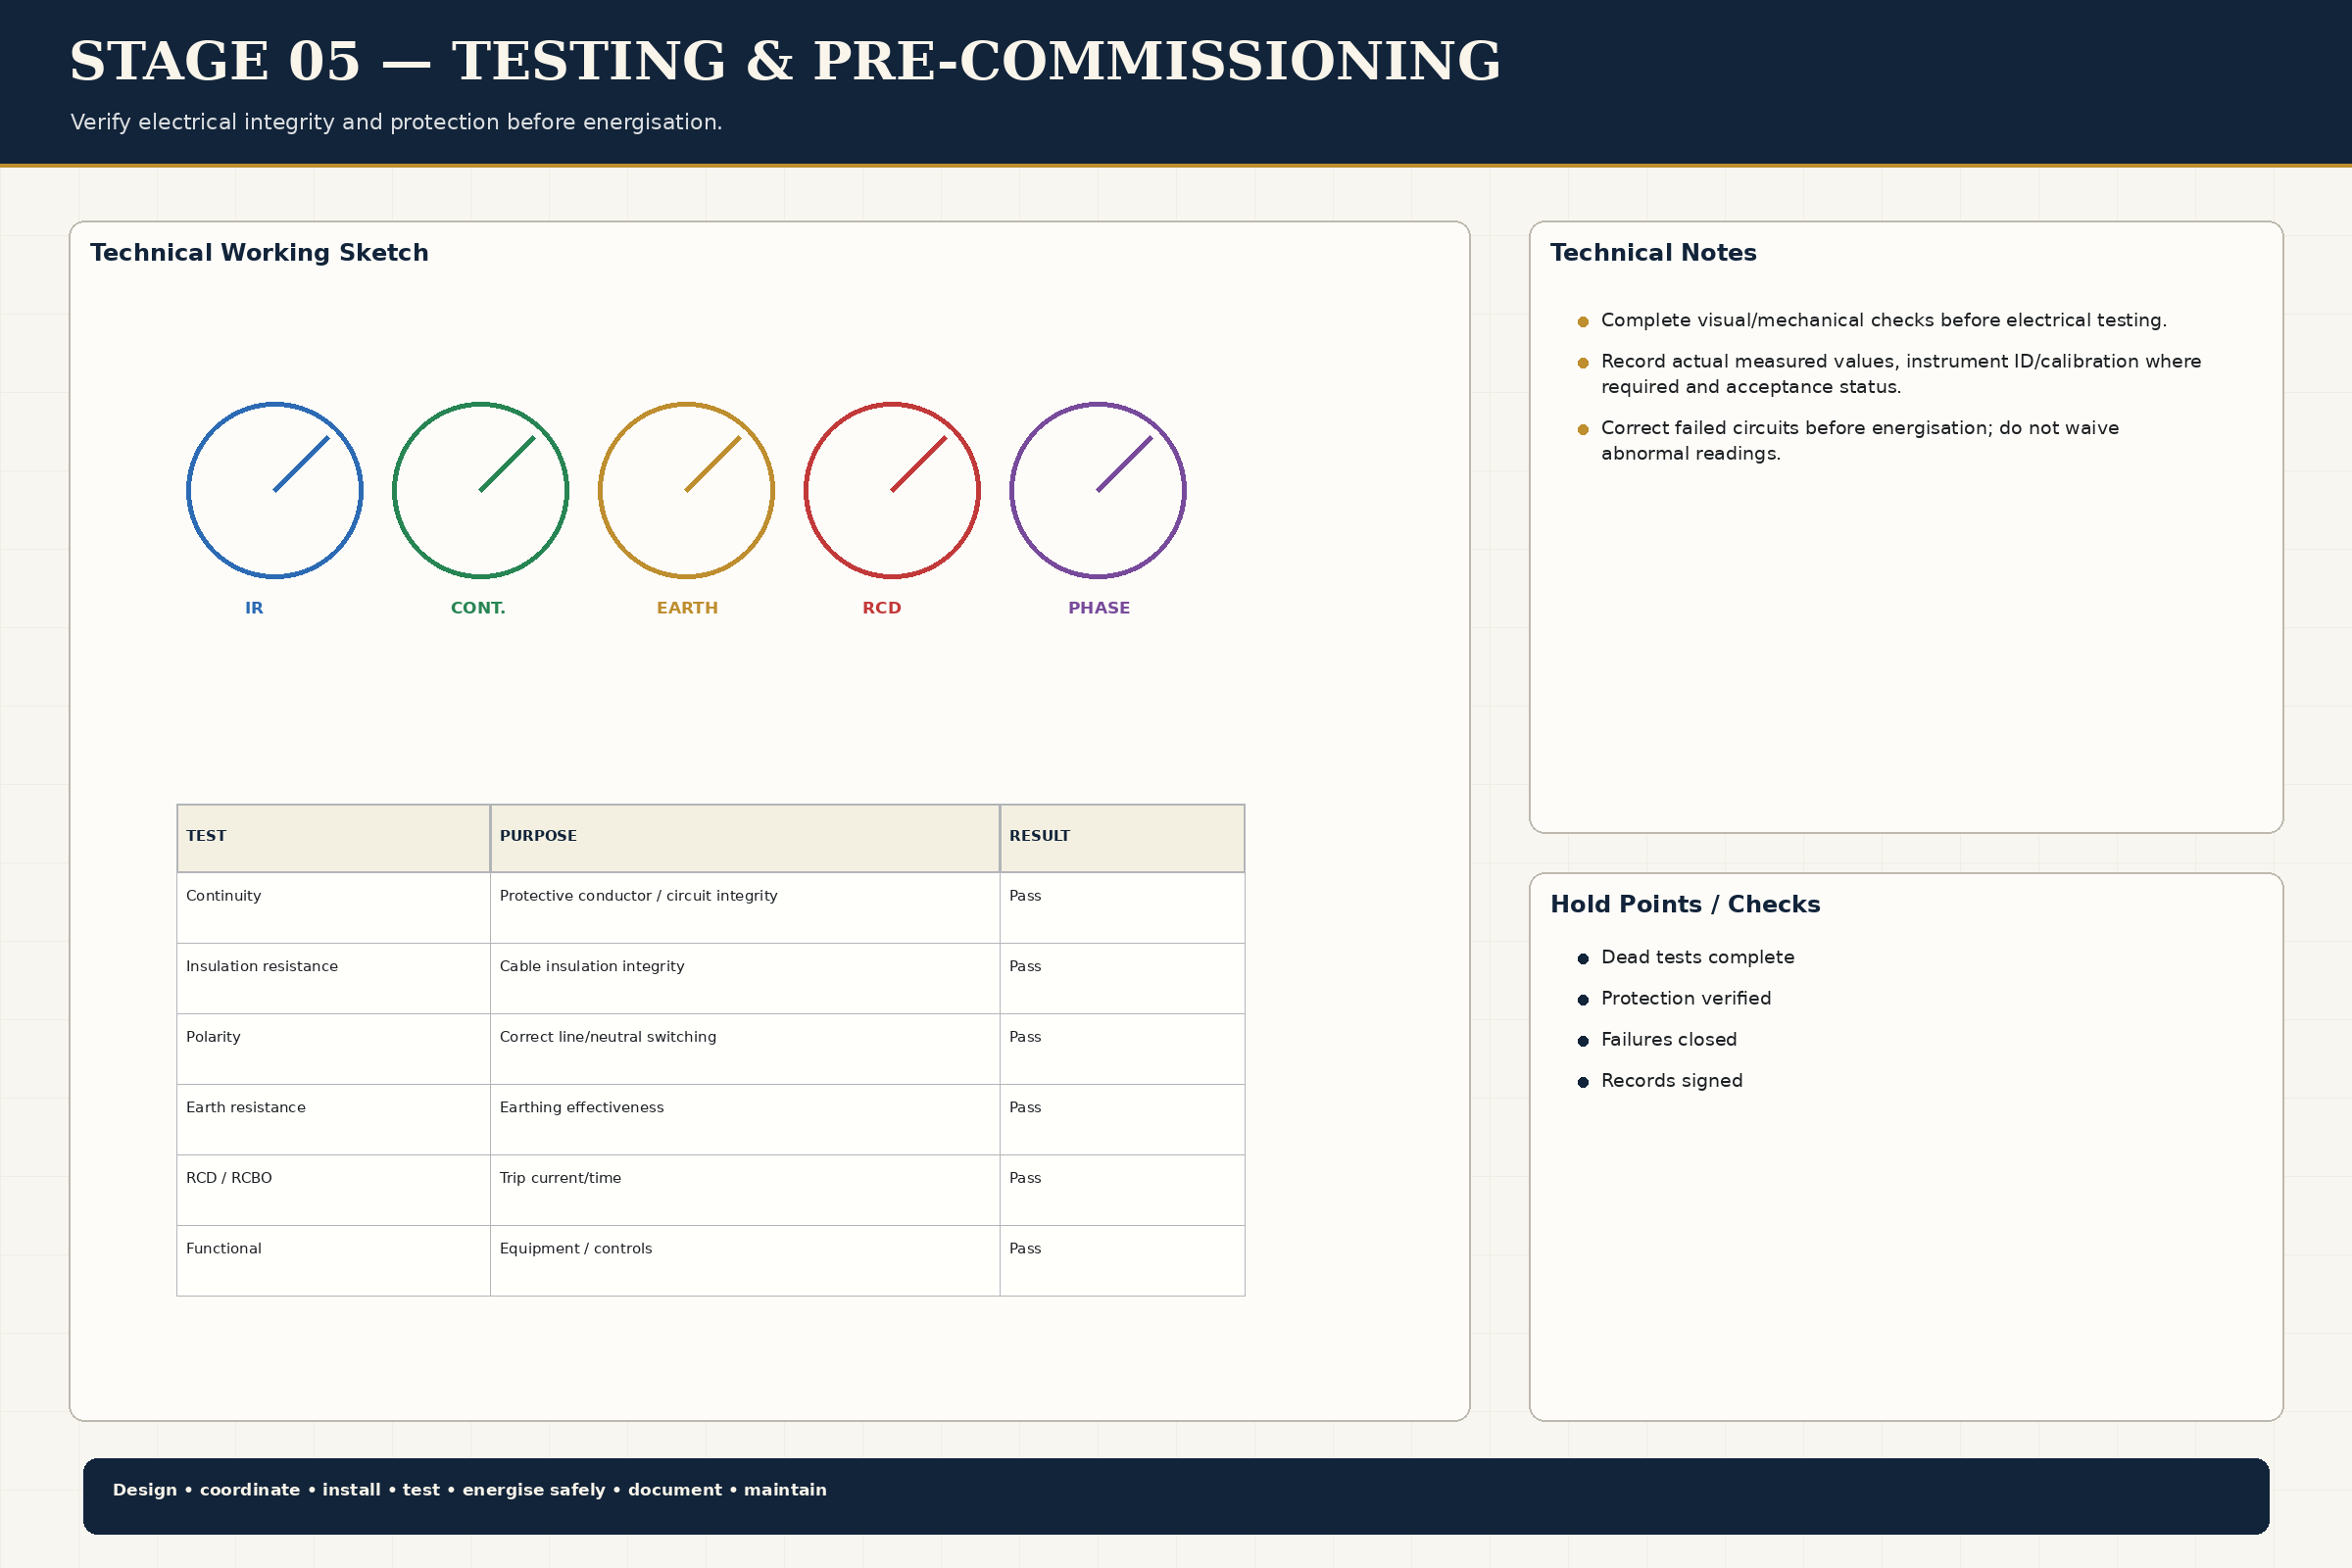2352x1568 pixels.
Task: Select the Polarity test cell
Action: pos(333,1049)
